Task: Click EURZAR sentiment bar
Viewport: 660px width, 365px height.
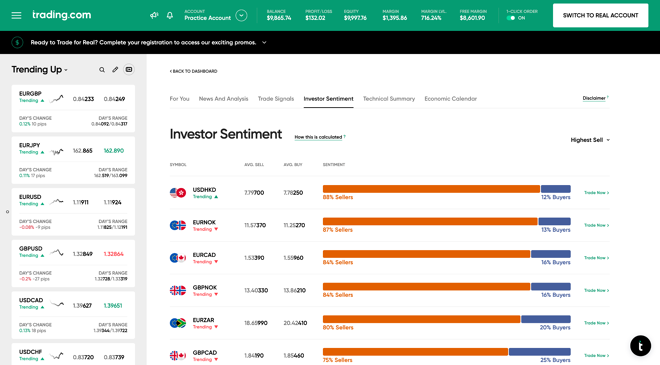Action: [447, 319]
